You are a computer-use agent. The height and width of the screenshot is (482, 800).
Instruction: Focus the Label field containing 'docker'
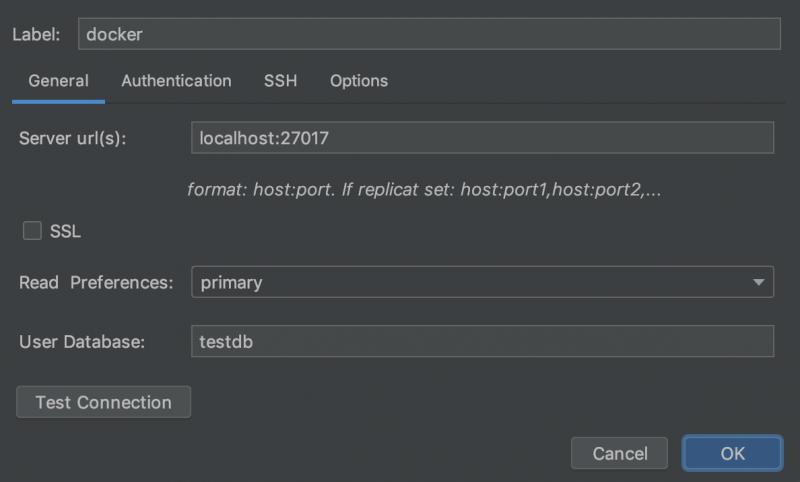click(x=428, y=33)
